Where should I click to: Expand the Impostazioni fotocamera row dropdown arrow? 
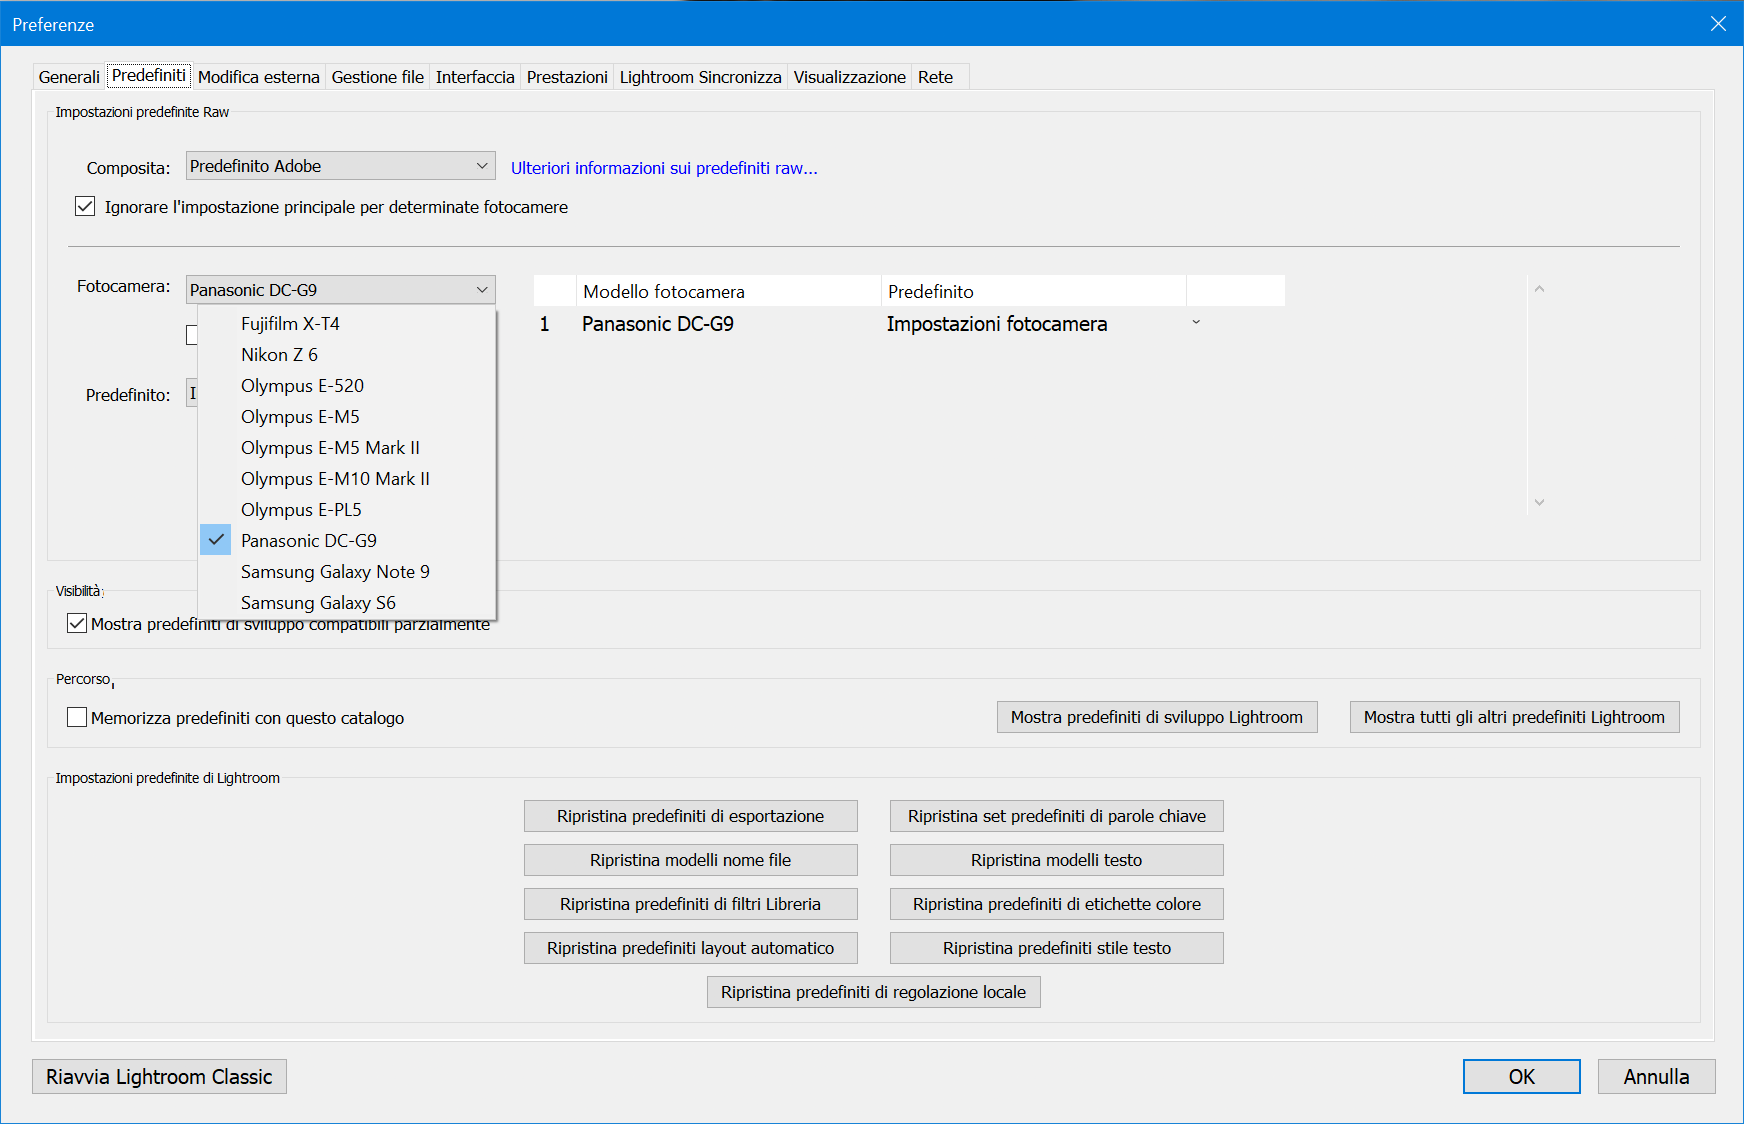[x=1196, y=323]
